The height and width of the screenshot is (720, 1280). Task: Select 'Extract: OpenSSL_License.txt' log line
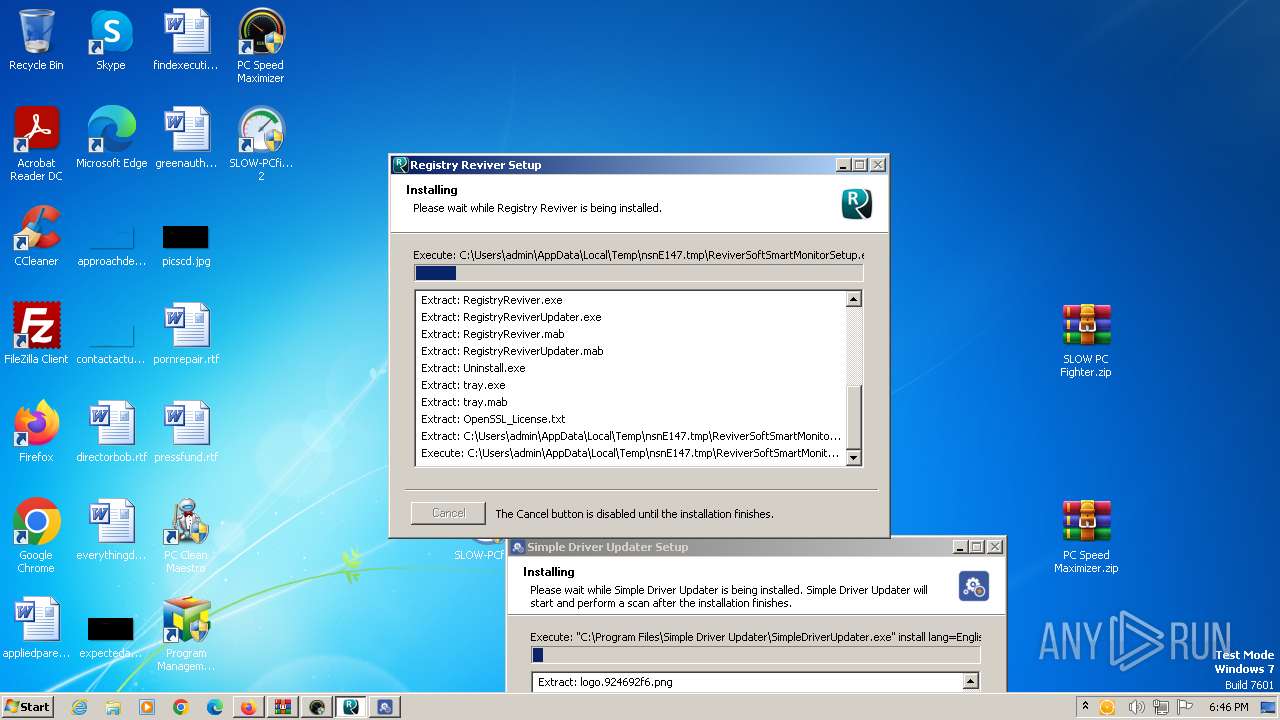pos(493,419)
